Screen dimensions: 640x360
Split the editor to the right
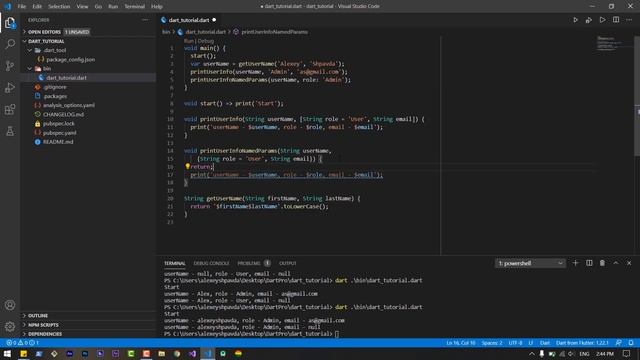(x=616, y=20)
